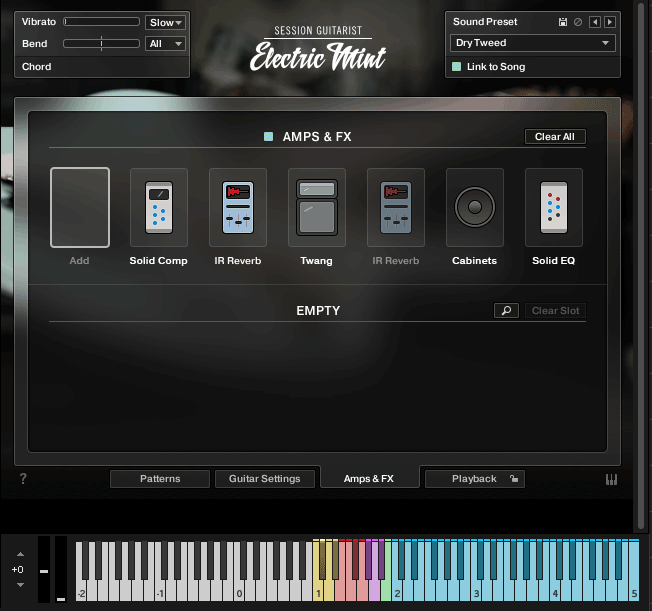Select the Cabinets speaker module

click(x=475, y=207)
